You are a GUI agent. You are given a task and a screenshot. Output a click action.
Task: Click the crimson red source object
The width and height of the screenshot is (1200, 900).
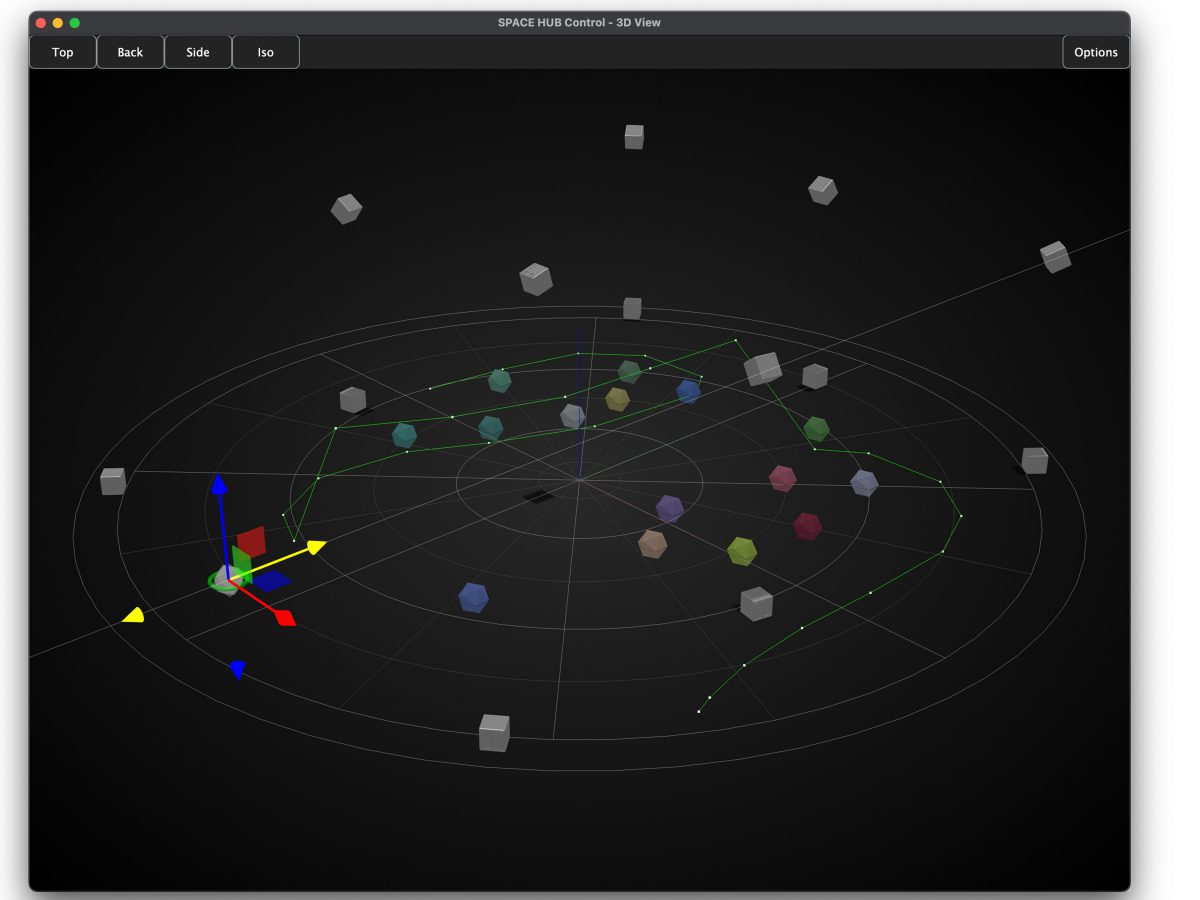pos(807,526)
